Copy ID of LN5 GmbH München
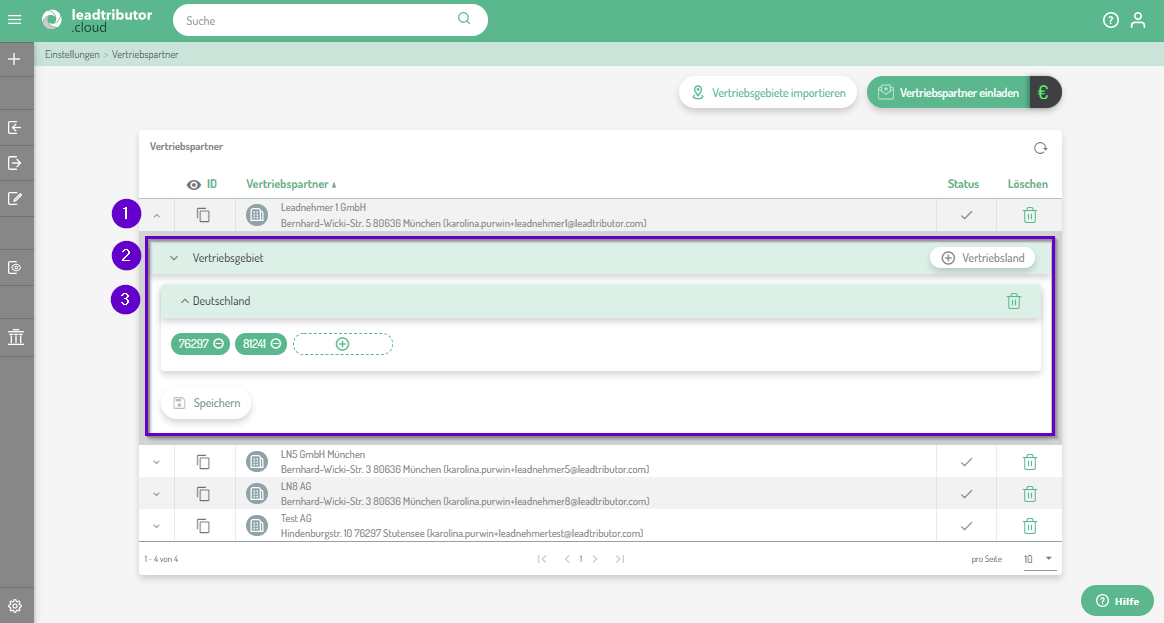 [203, 462]
